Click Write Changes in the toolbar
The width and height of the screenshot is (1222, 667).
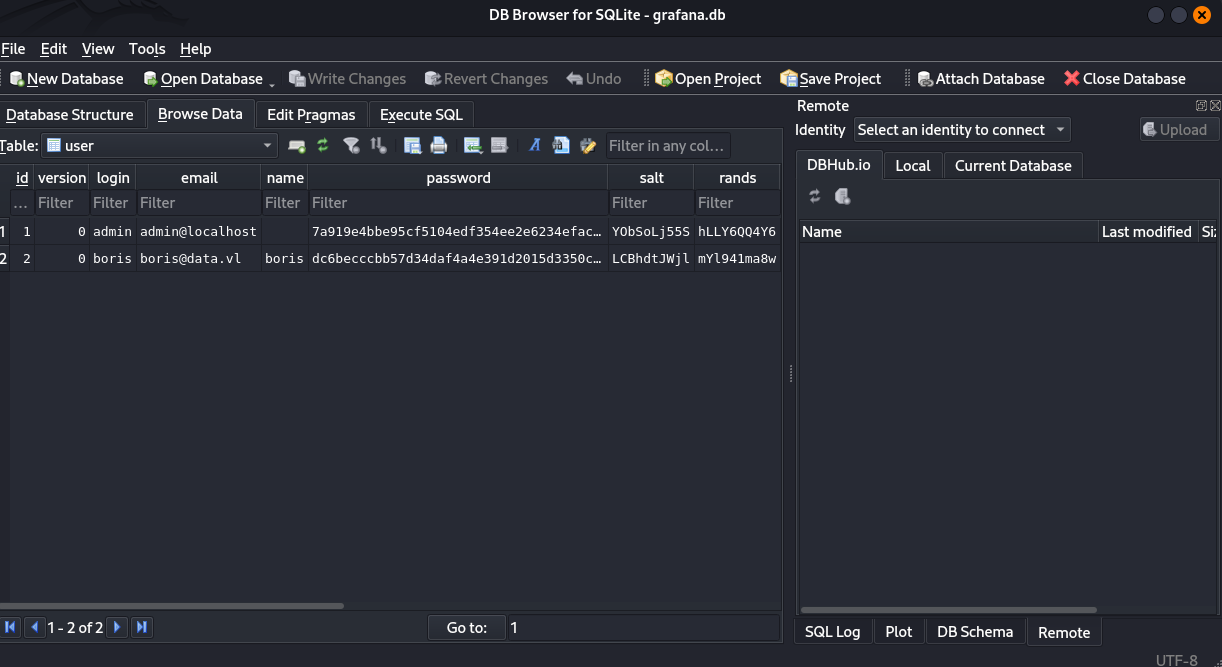(x=347, y=79)
